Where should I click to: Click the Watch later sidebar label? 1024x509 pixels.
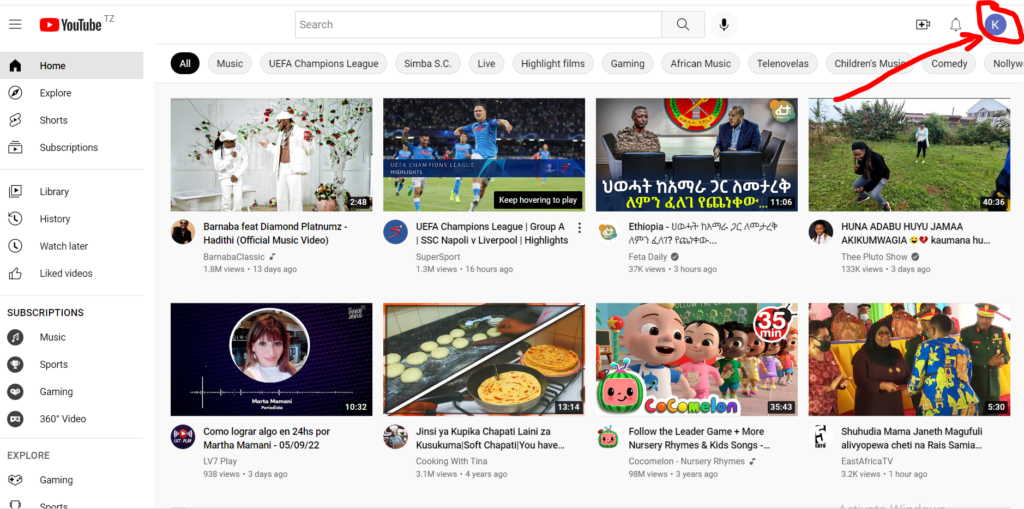(x=63, y=246)
